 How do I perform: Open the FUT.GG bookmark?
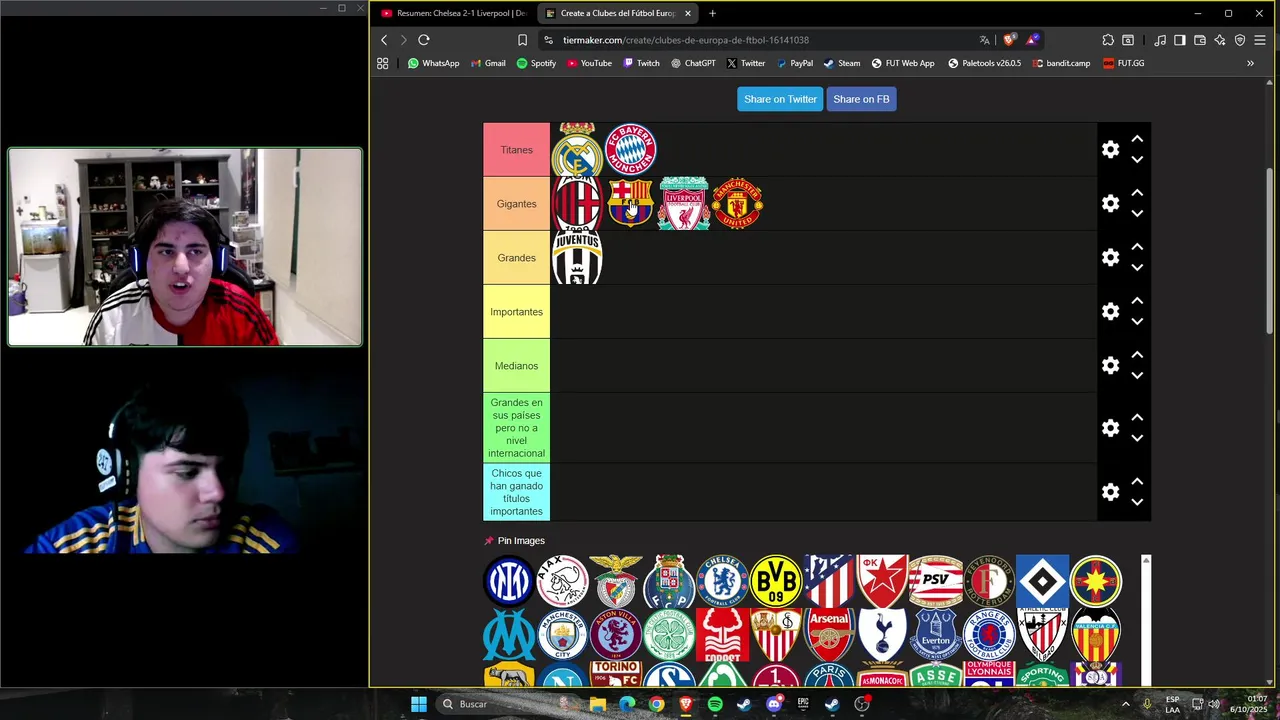point(1123,63)
